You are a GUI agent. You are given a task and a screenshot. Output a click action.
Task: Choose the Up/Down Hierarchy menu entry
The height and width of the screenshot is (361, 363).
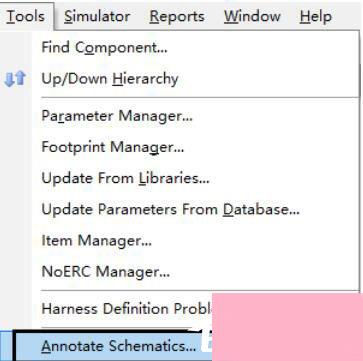point(196,79)
